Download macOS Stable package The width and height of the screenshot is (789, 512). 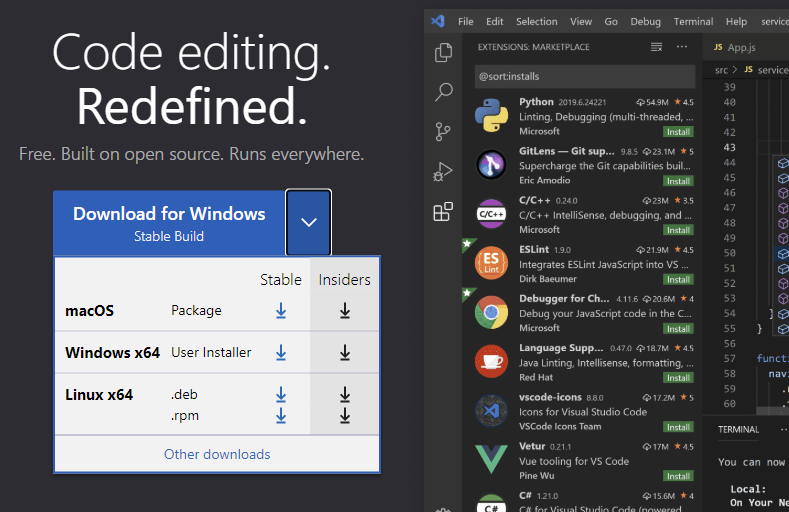tap(281, 311)
